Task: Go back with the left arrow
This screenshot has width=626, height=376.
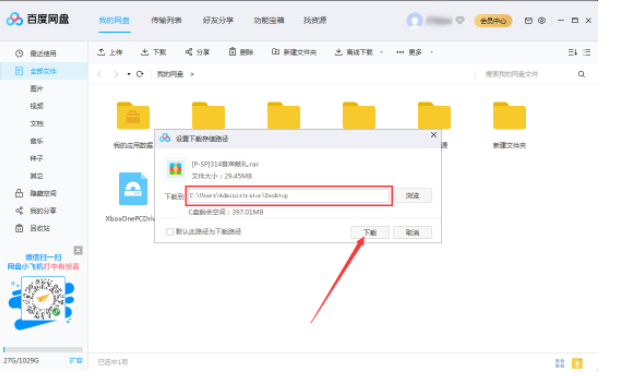Action: (x=100, y=74)
